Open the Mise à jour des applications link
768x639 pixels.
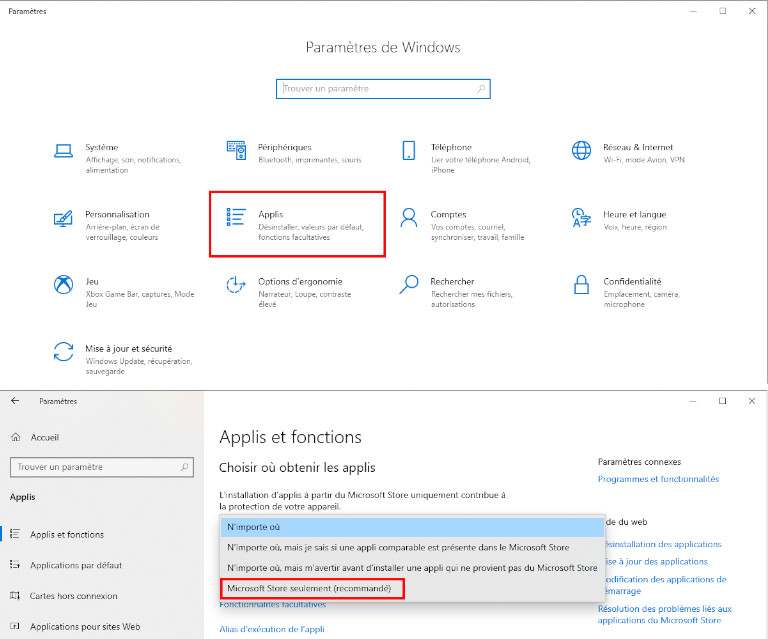(x=656, y=562)
